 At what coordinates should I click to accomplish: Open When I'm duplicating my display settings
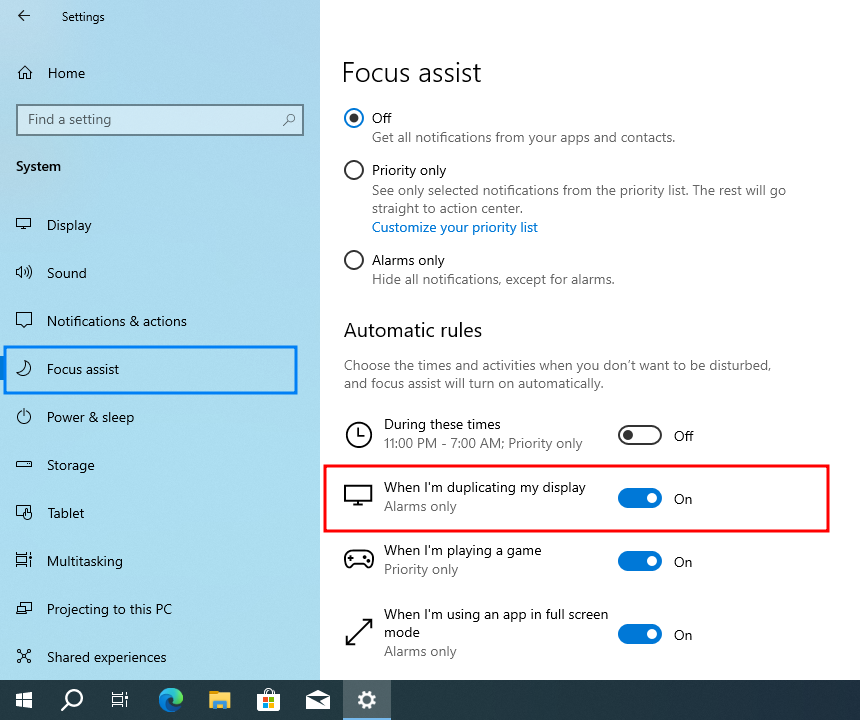point(485,497)
